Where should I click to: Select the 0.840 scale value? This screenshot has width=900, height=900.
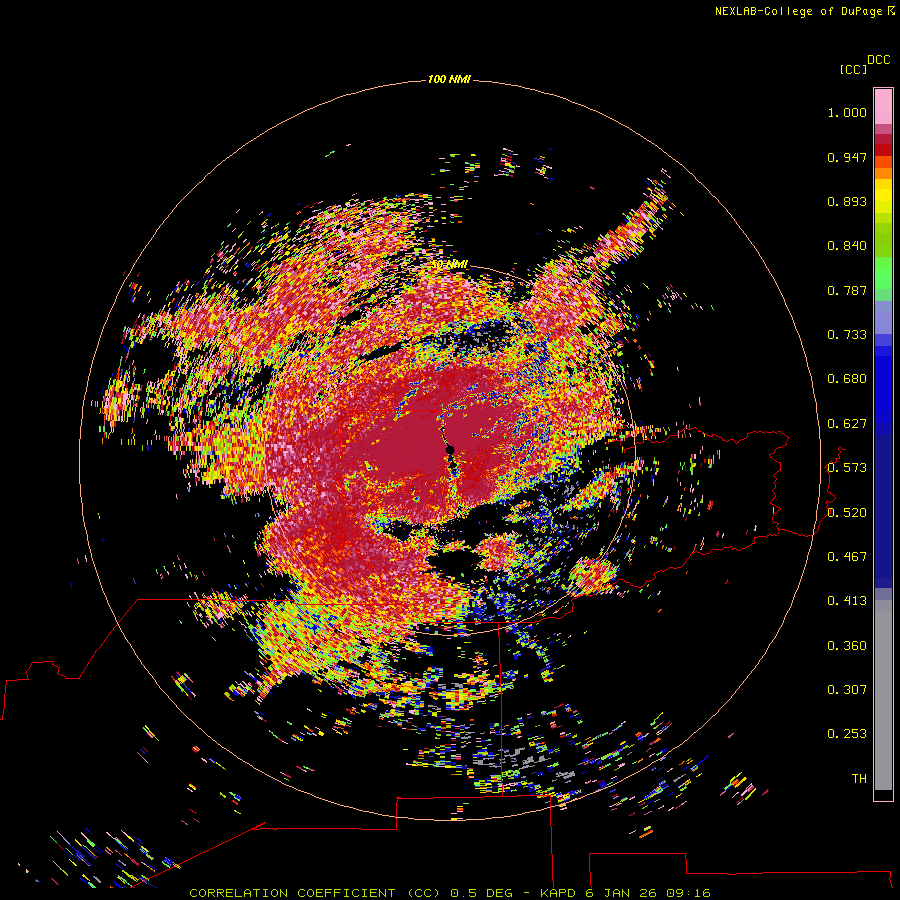847,246
